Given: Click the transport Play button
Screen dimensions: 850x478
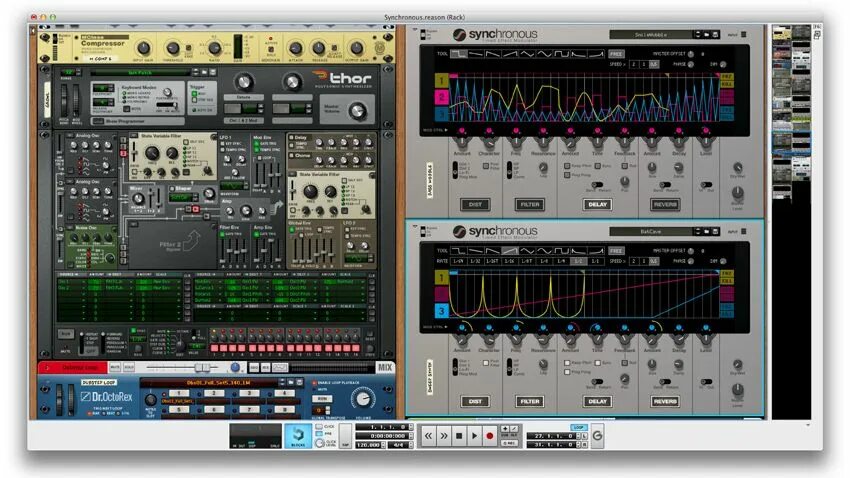Looking at the screenshot, I should point(474,436).
